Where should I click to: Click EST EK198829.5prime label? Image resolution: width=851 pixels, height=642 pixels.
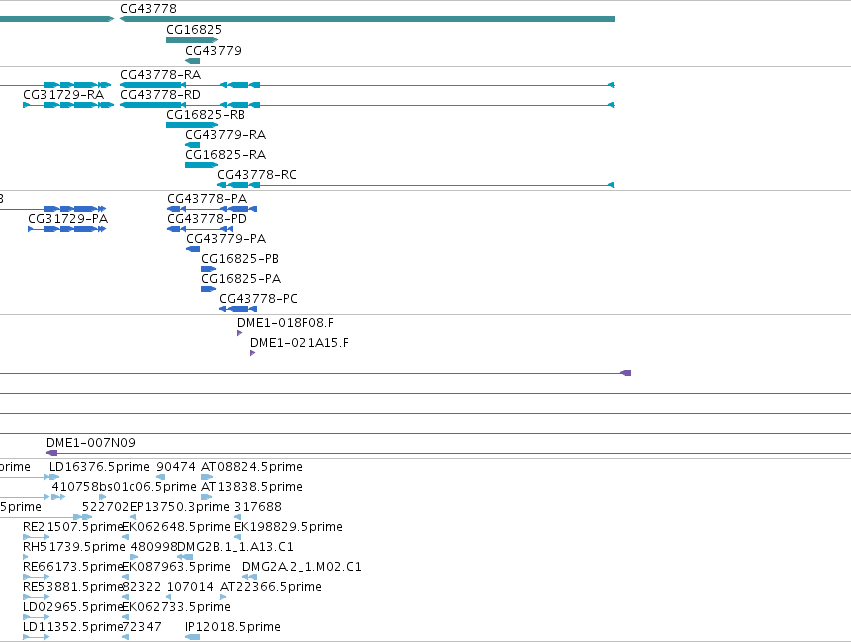[x=288, y=527]
